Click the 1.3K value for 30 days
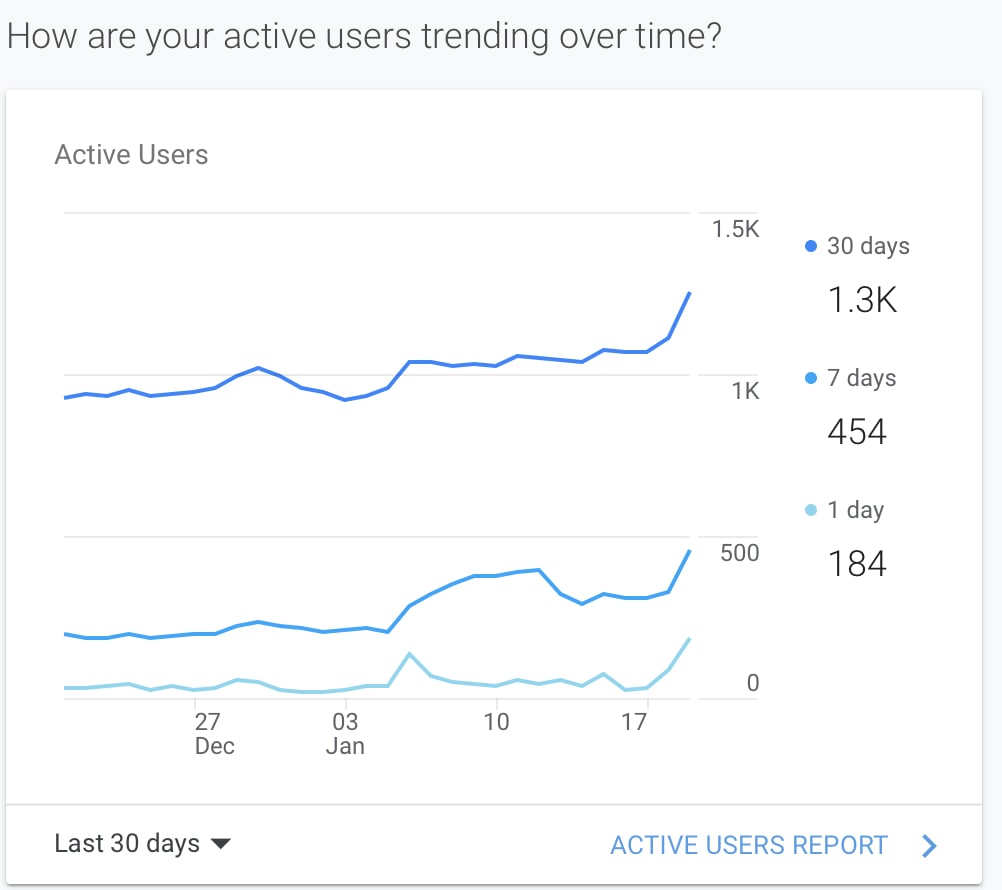Screen dimensions: 1002x890 (x=862, y=299)
